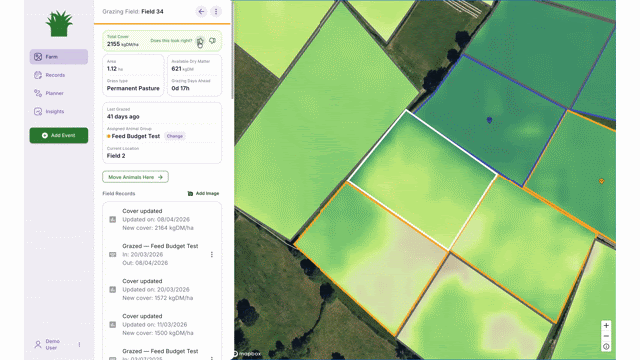Click the orange animal marker on map
The height and width of the screenshot is (360, 640).
click(601, 181)
